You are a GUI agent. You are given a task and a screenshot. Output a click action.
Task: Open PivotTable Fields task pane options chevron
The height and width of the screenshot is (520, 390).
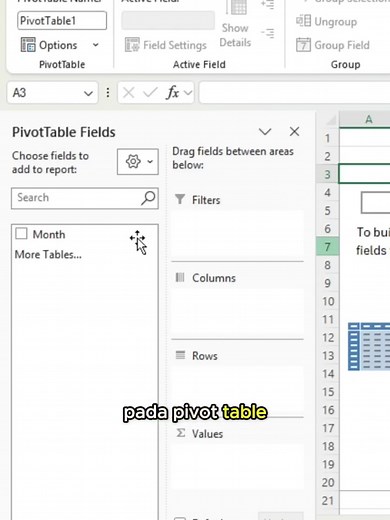[x=265, y=132]
